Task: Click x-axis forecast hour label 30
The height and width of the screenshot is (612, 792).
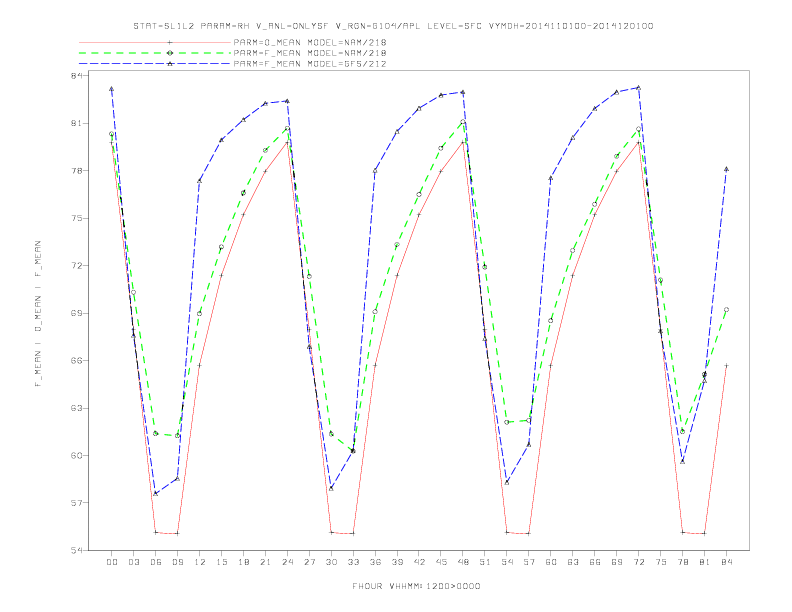Action: click(x=331, y=562)
